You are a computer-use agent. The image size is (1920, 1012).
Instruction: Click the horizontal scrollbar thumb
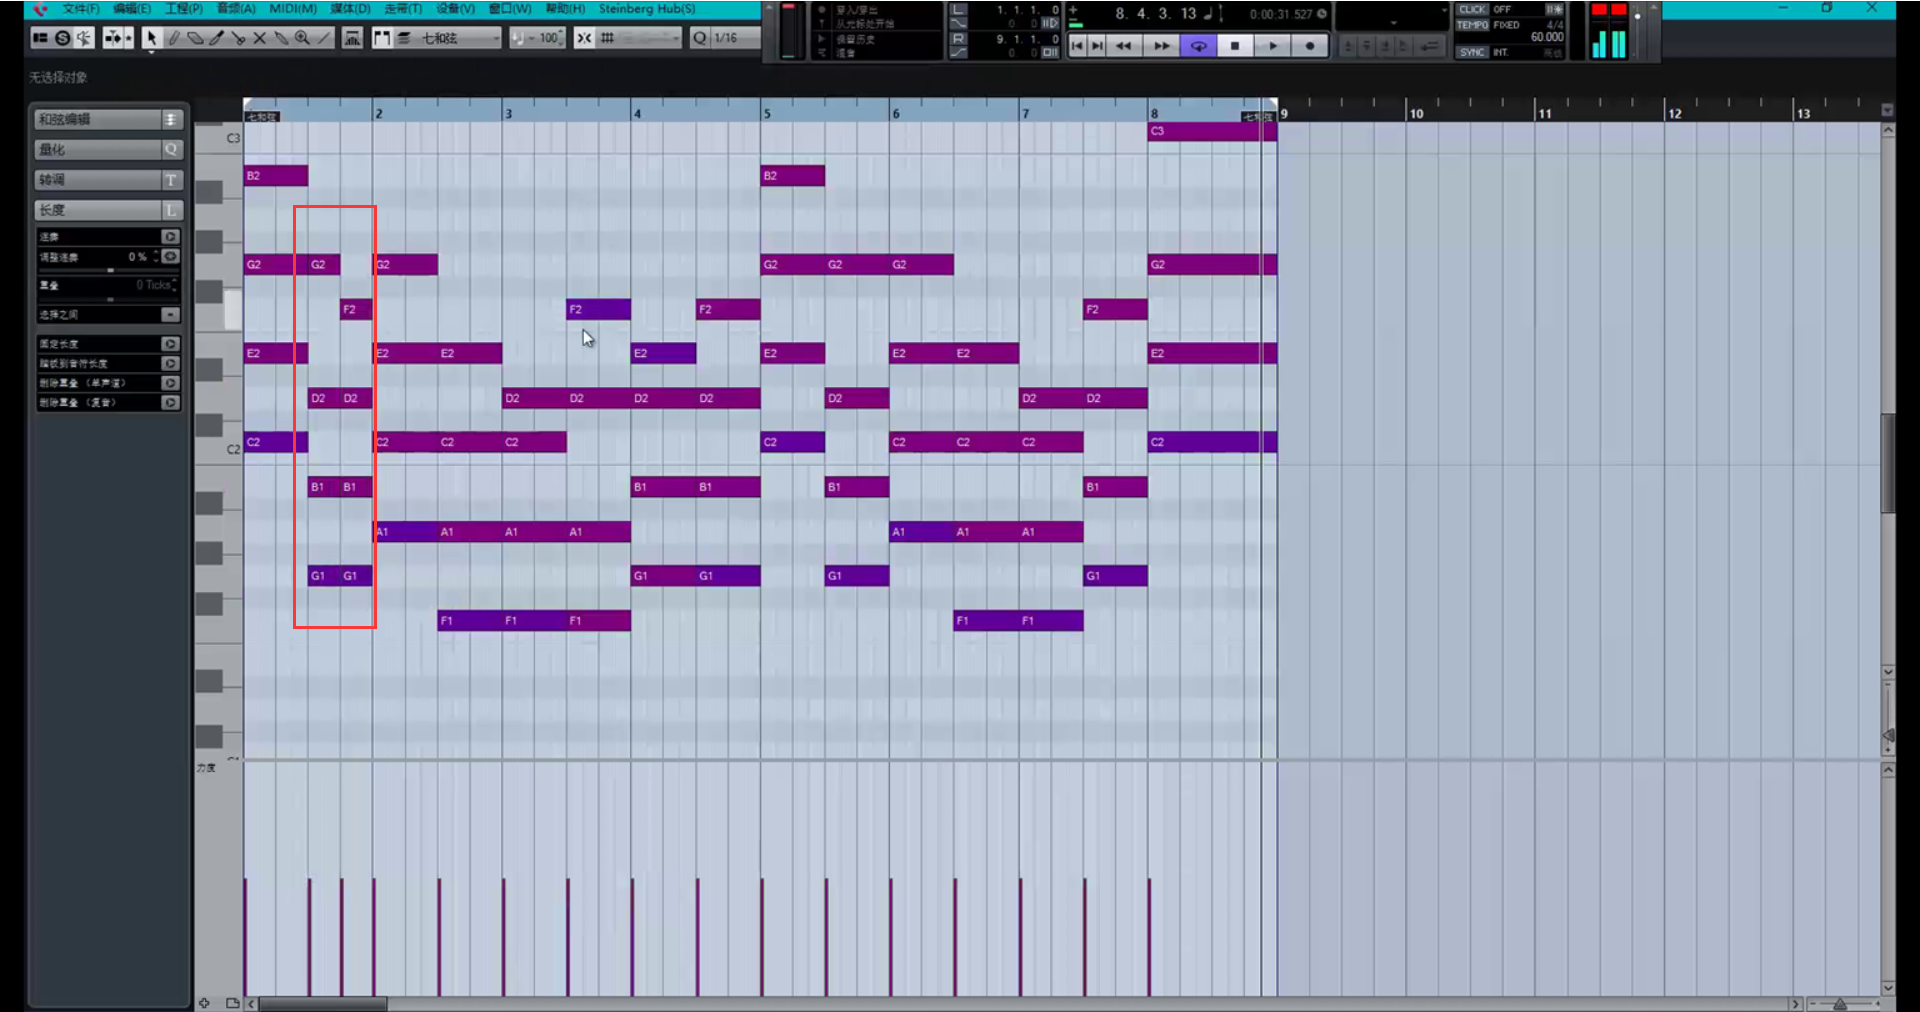[322, 1004]
